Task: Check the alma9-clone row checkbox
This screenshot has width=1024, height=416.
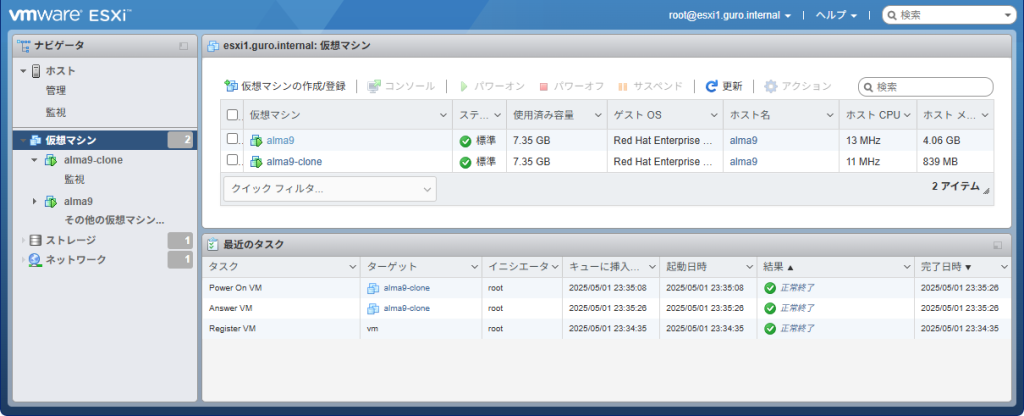Action: click(x=232, y=160)
